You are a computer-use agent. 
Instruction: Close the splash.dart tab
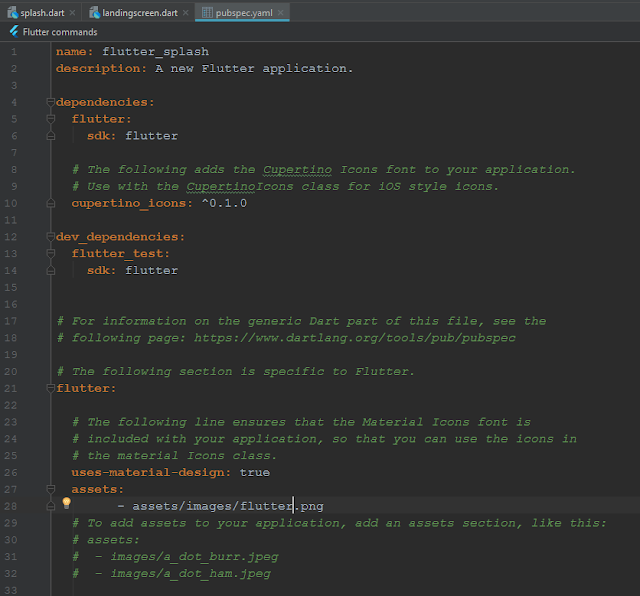(73, 13)
